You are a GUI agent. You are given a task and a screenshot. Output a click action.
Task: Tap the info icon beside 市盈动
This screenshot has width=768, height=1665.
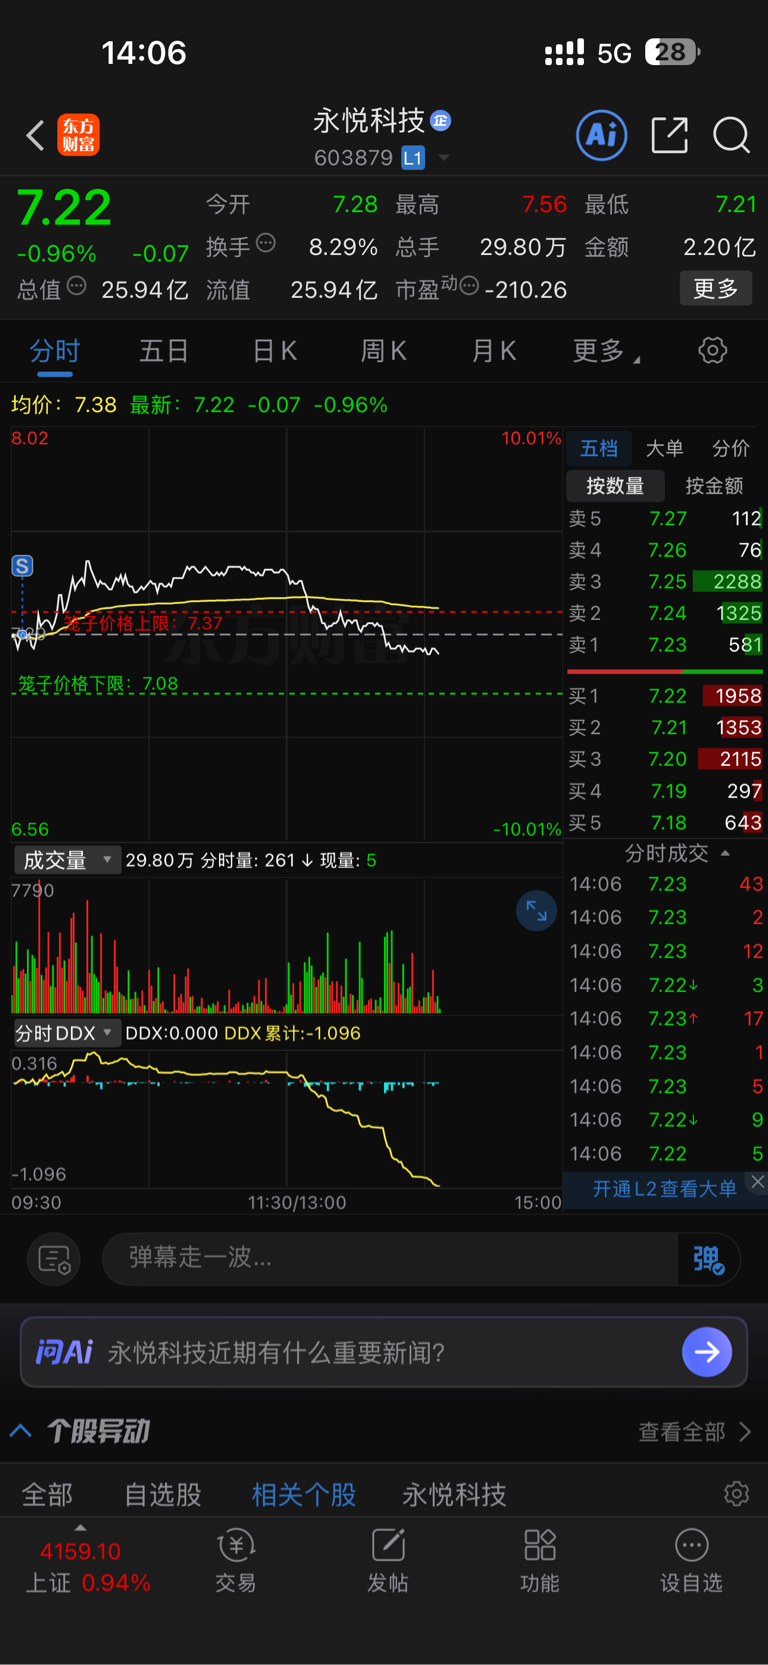(x=469, y=286)
